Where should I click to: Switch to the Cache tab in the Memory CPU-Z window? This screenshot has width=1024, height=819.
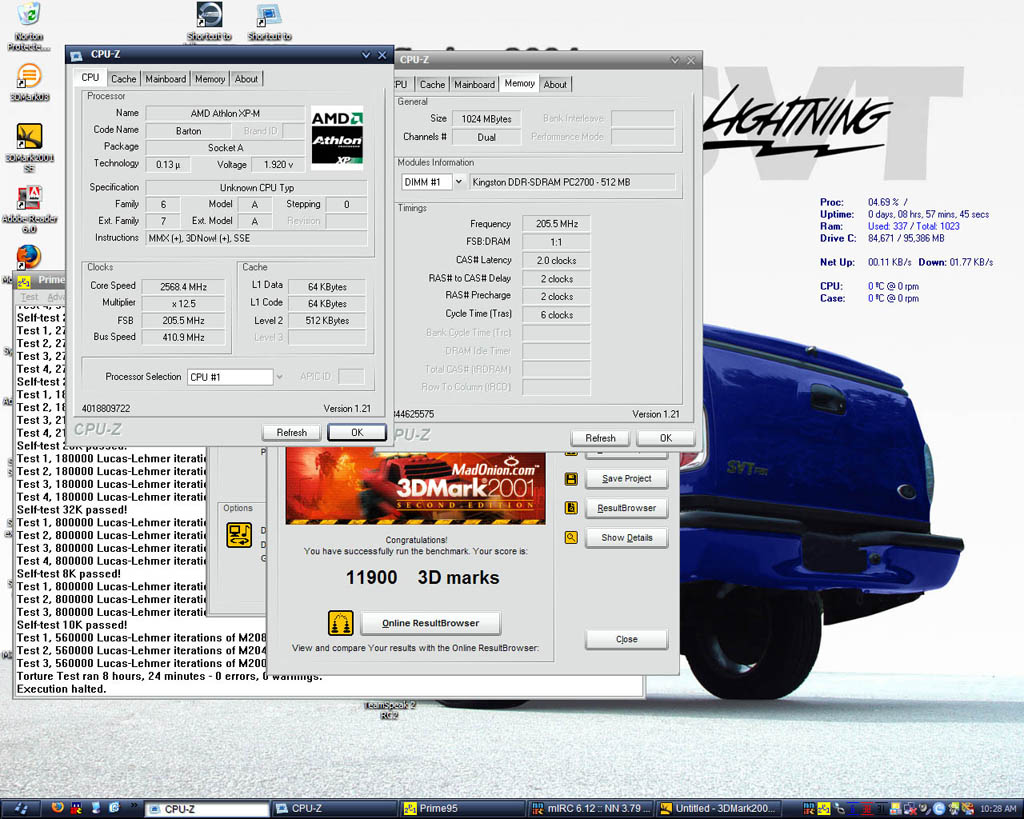click(432, 84)
